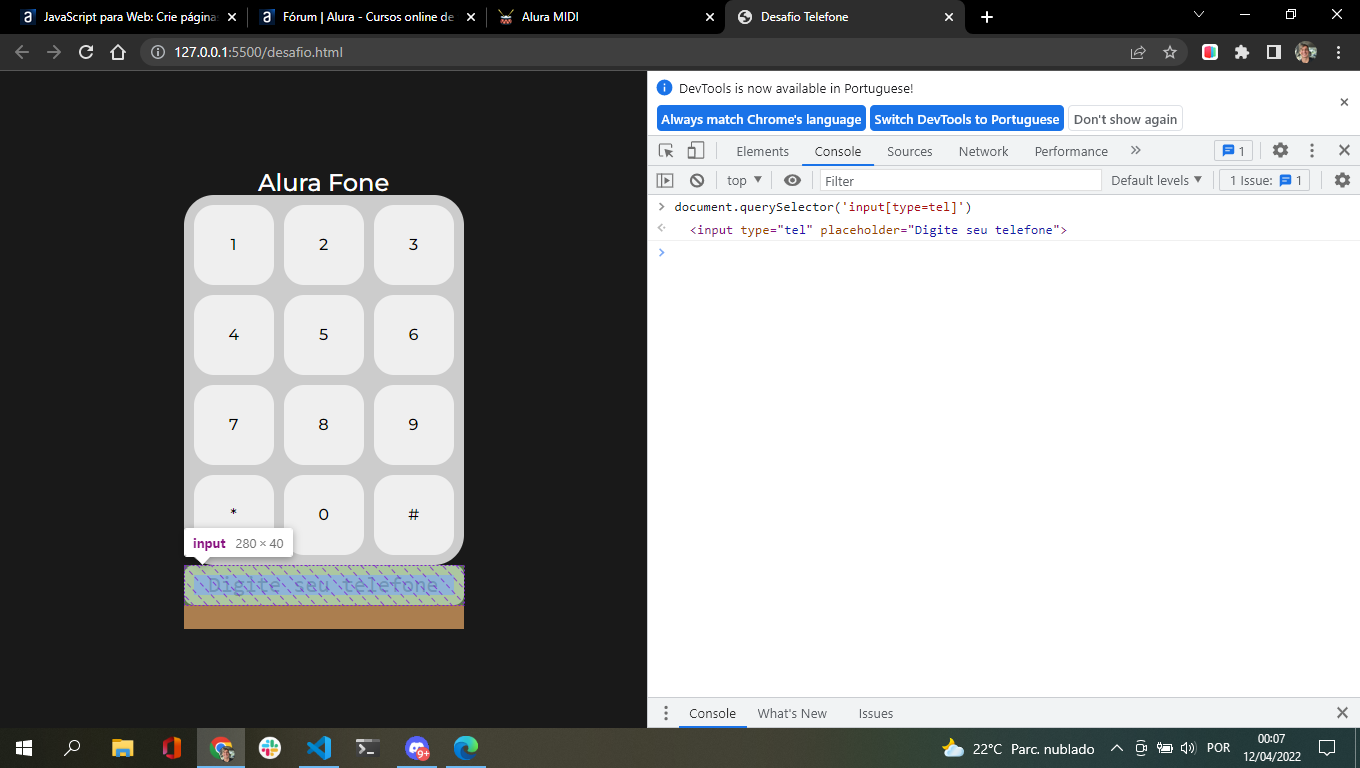Open Slack from the taskbar
1360x768 pixels.
coord(270,747)
